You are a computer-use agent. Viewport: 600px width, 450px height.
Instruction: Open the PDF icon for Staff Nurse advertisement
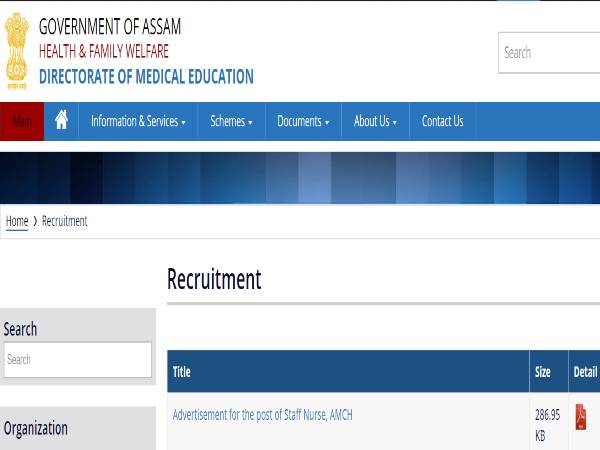(x=581, y=417)
